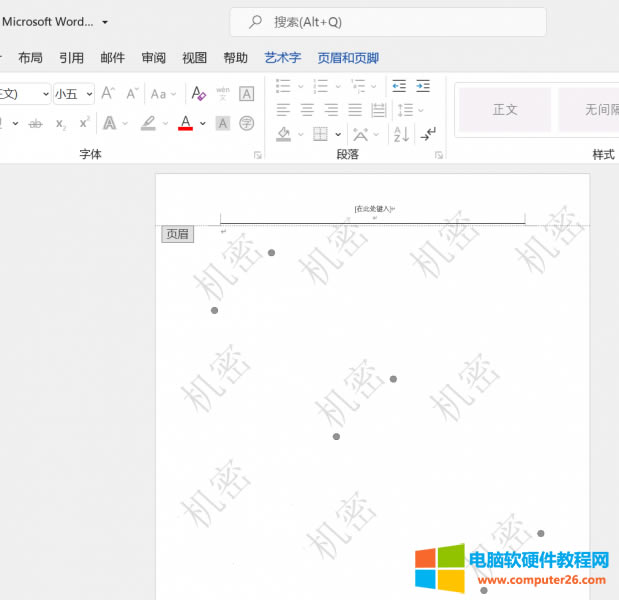Apply strikethrough to selected text
Screen dimensions: 619x600
(36, 123)
